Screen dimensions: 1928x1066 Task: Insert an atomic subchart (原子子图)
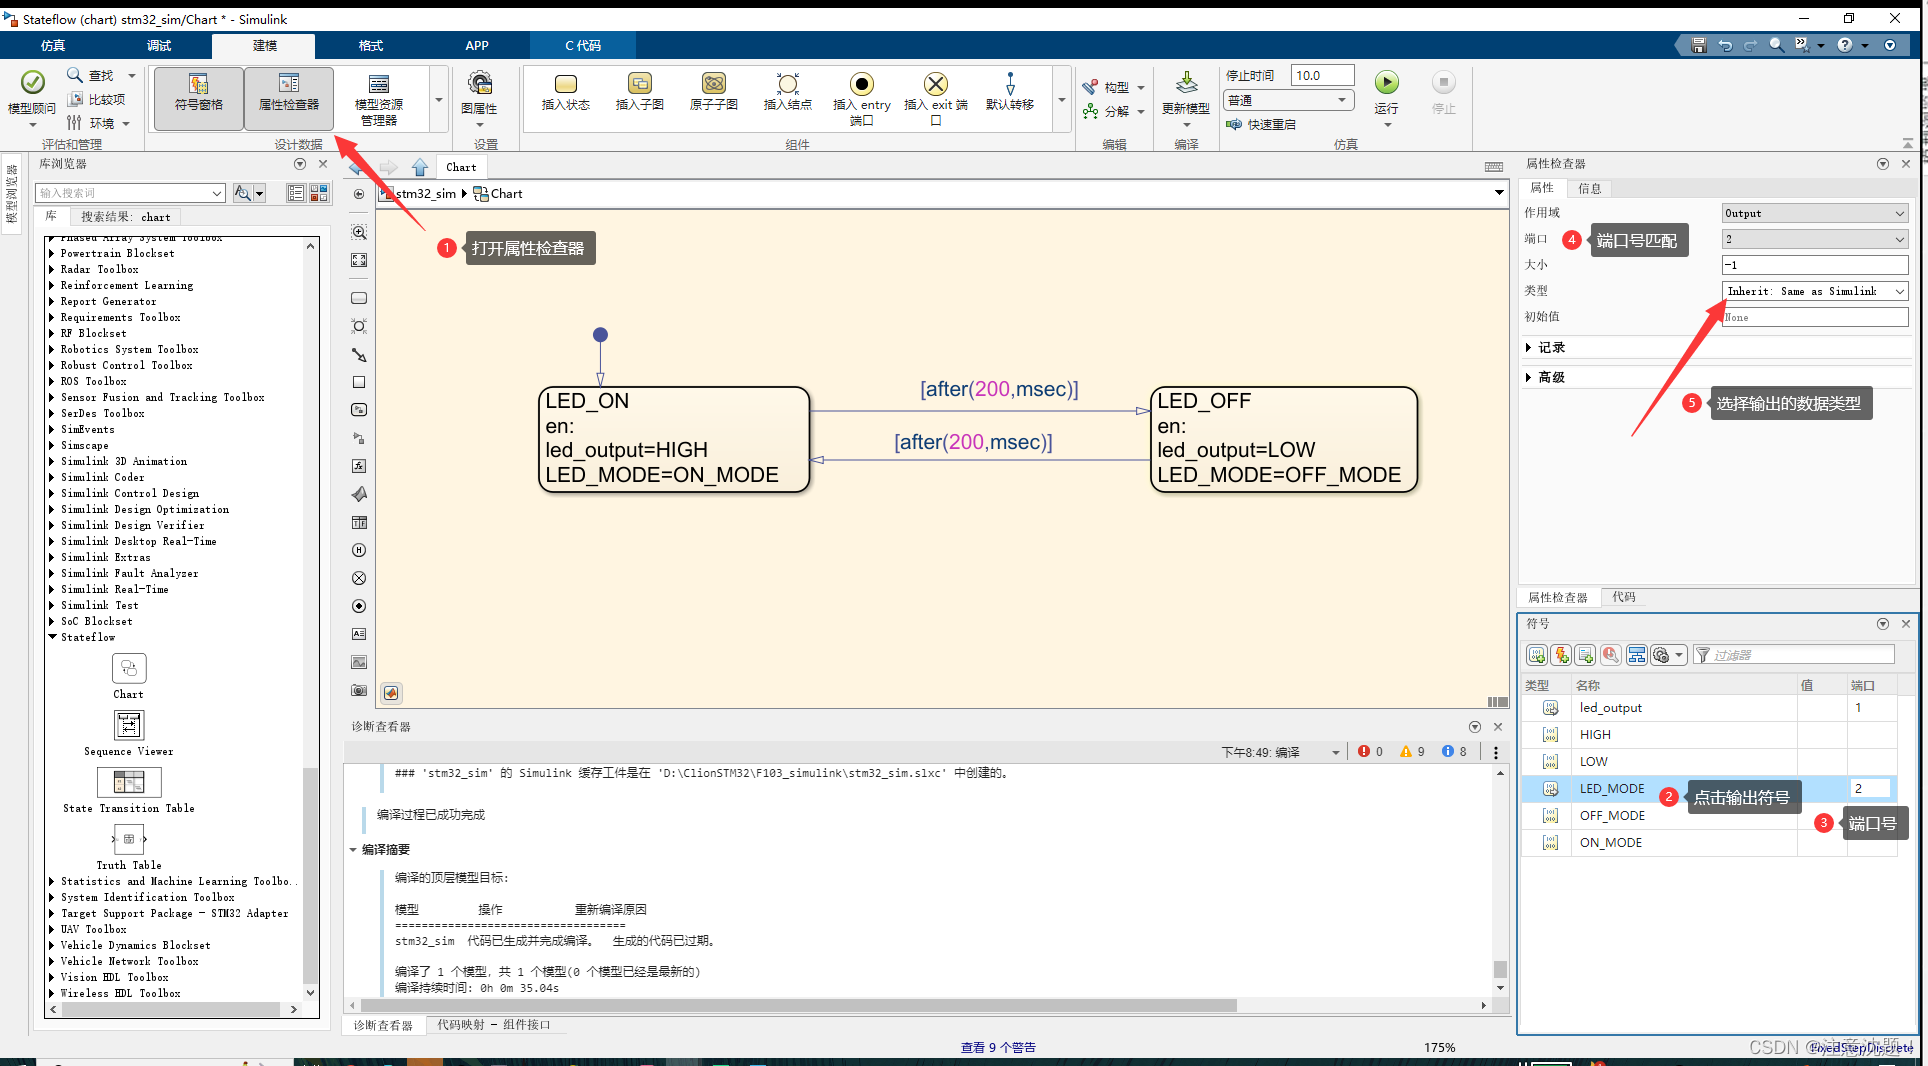[x=713, y=92]
